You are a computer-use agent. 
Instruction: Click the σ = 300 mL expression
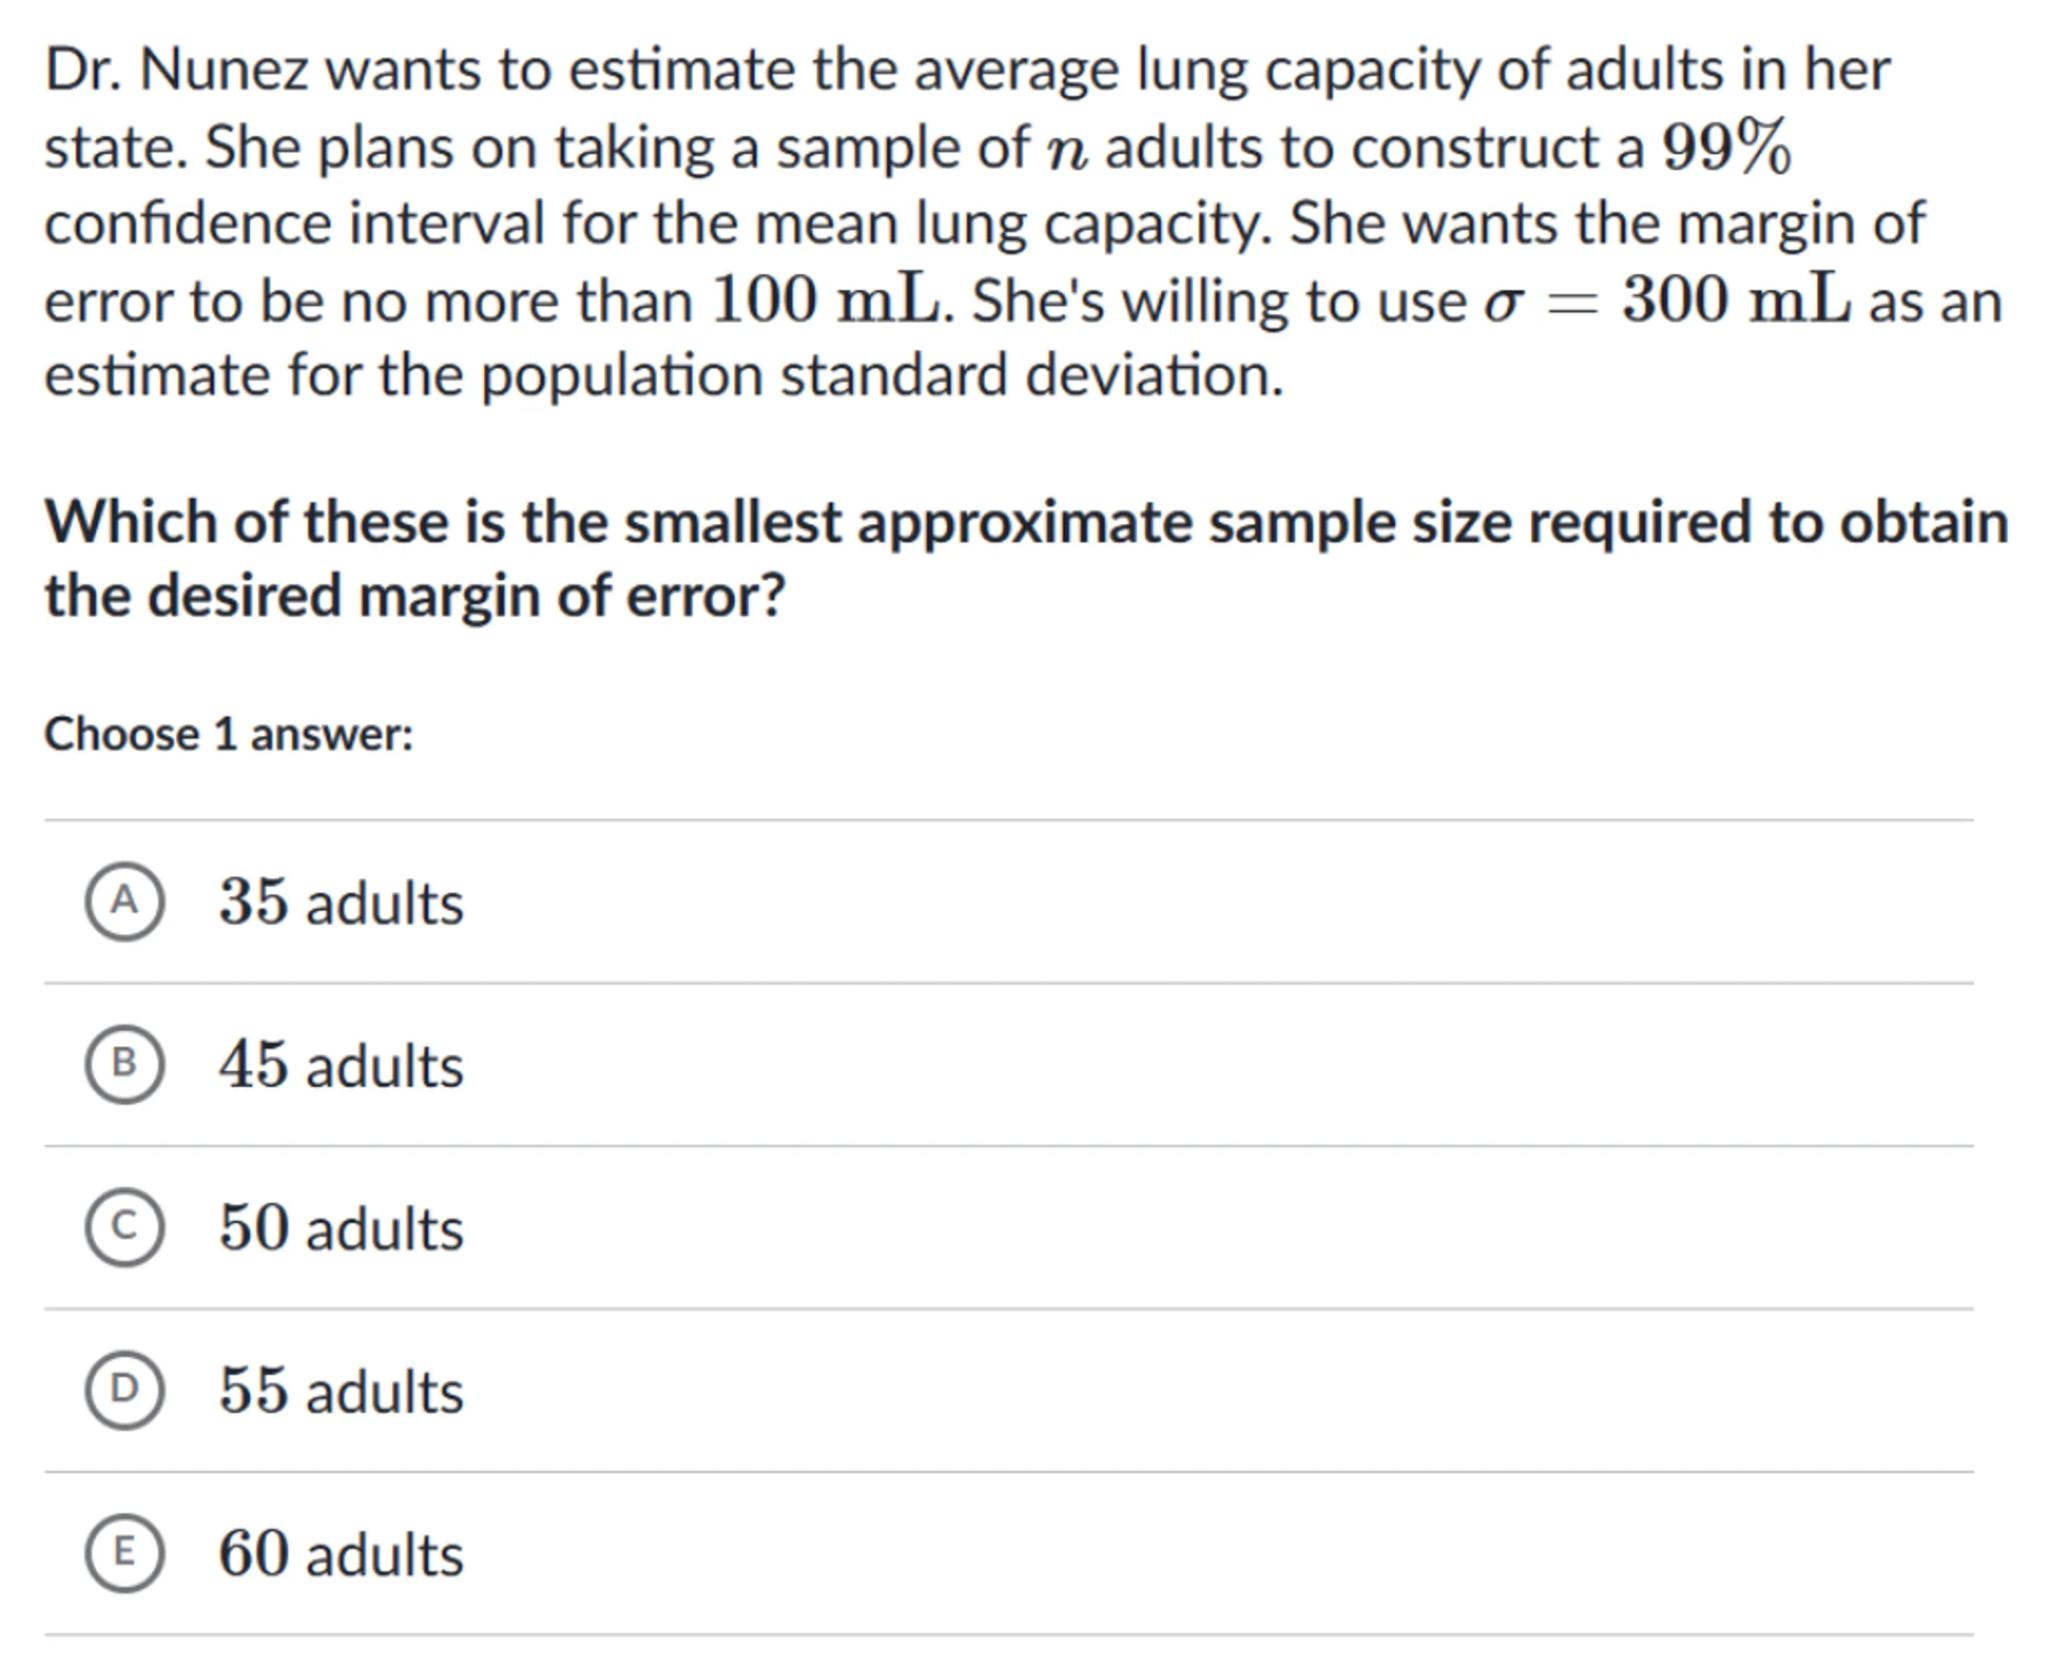tap(1667, 300)
